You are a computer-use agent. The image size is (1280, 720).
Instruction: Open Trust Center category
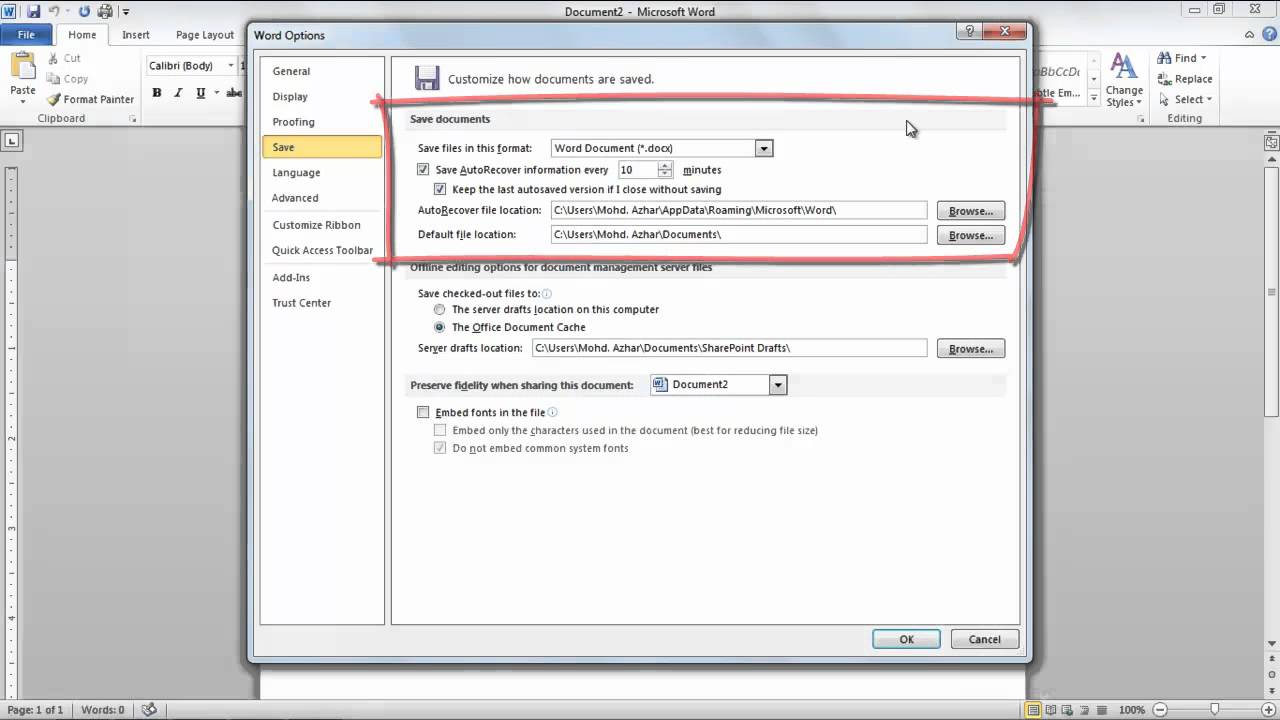[x=322, y=302]
